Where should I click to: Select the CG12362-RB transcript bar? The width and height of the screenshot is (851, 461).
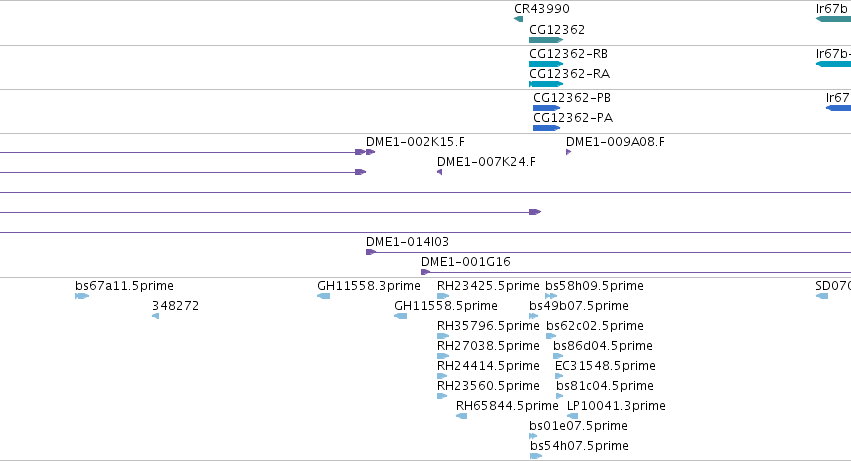click(546, 64)
